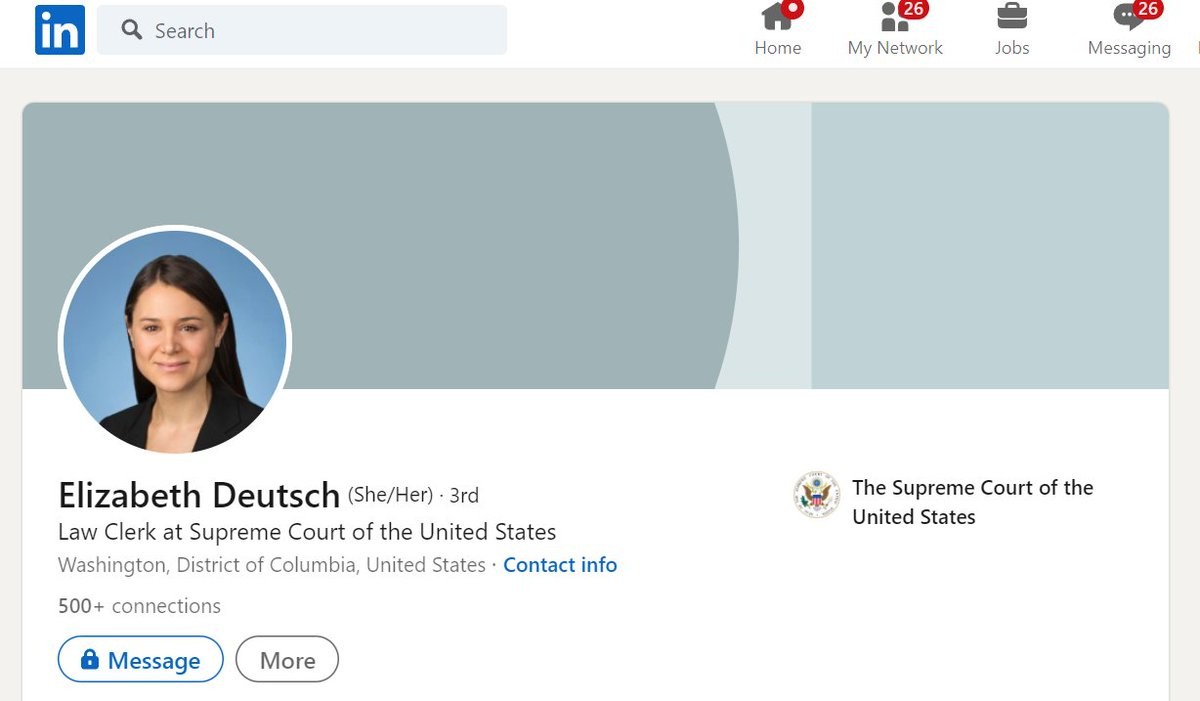Open Messaging speech bubble icon
This screenshot has height=701, width=1200.
coord(1126,18)
